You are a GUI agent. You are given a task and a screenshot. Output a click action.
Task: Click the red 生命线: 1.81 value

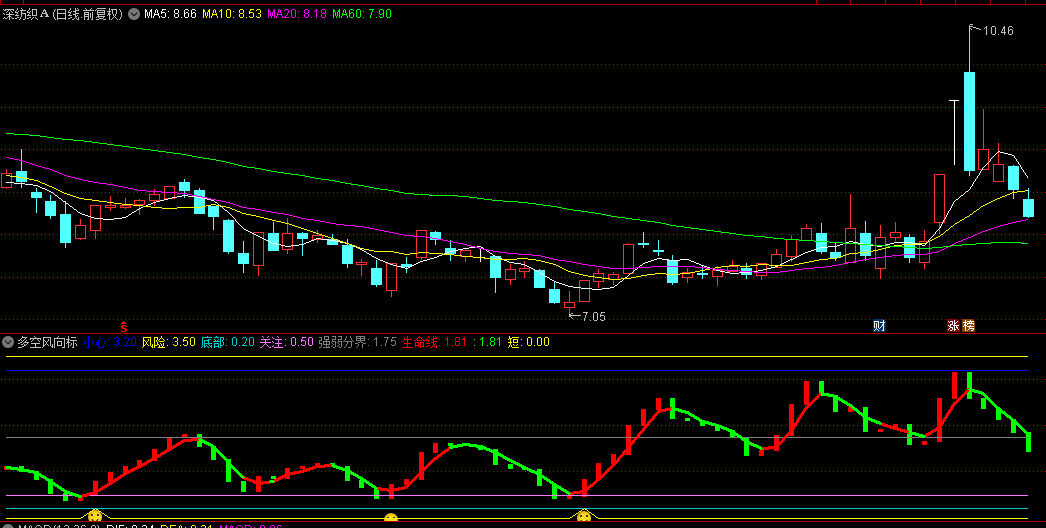click(434, 342)
